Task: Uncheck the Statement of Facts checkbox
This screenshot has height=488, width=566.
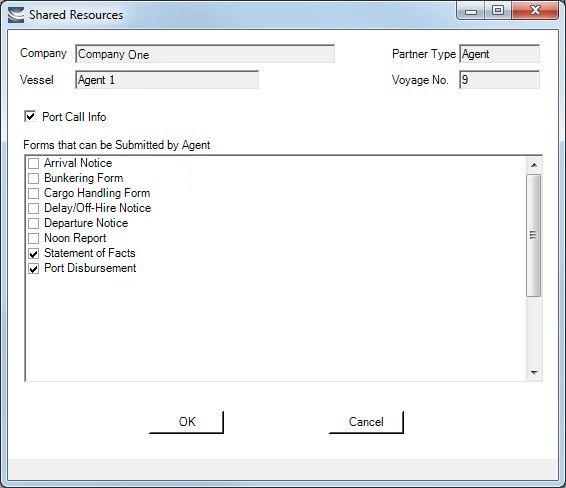Action: pyautogui.click(x=34, y=254)
